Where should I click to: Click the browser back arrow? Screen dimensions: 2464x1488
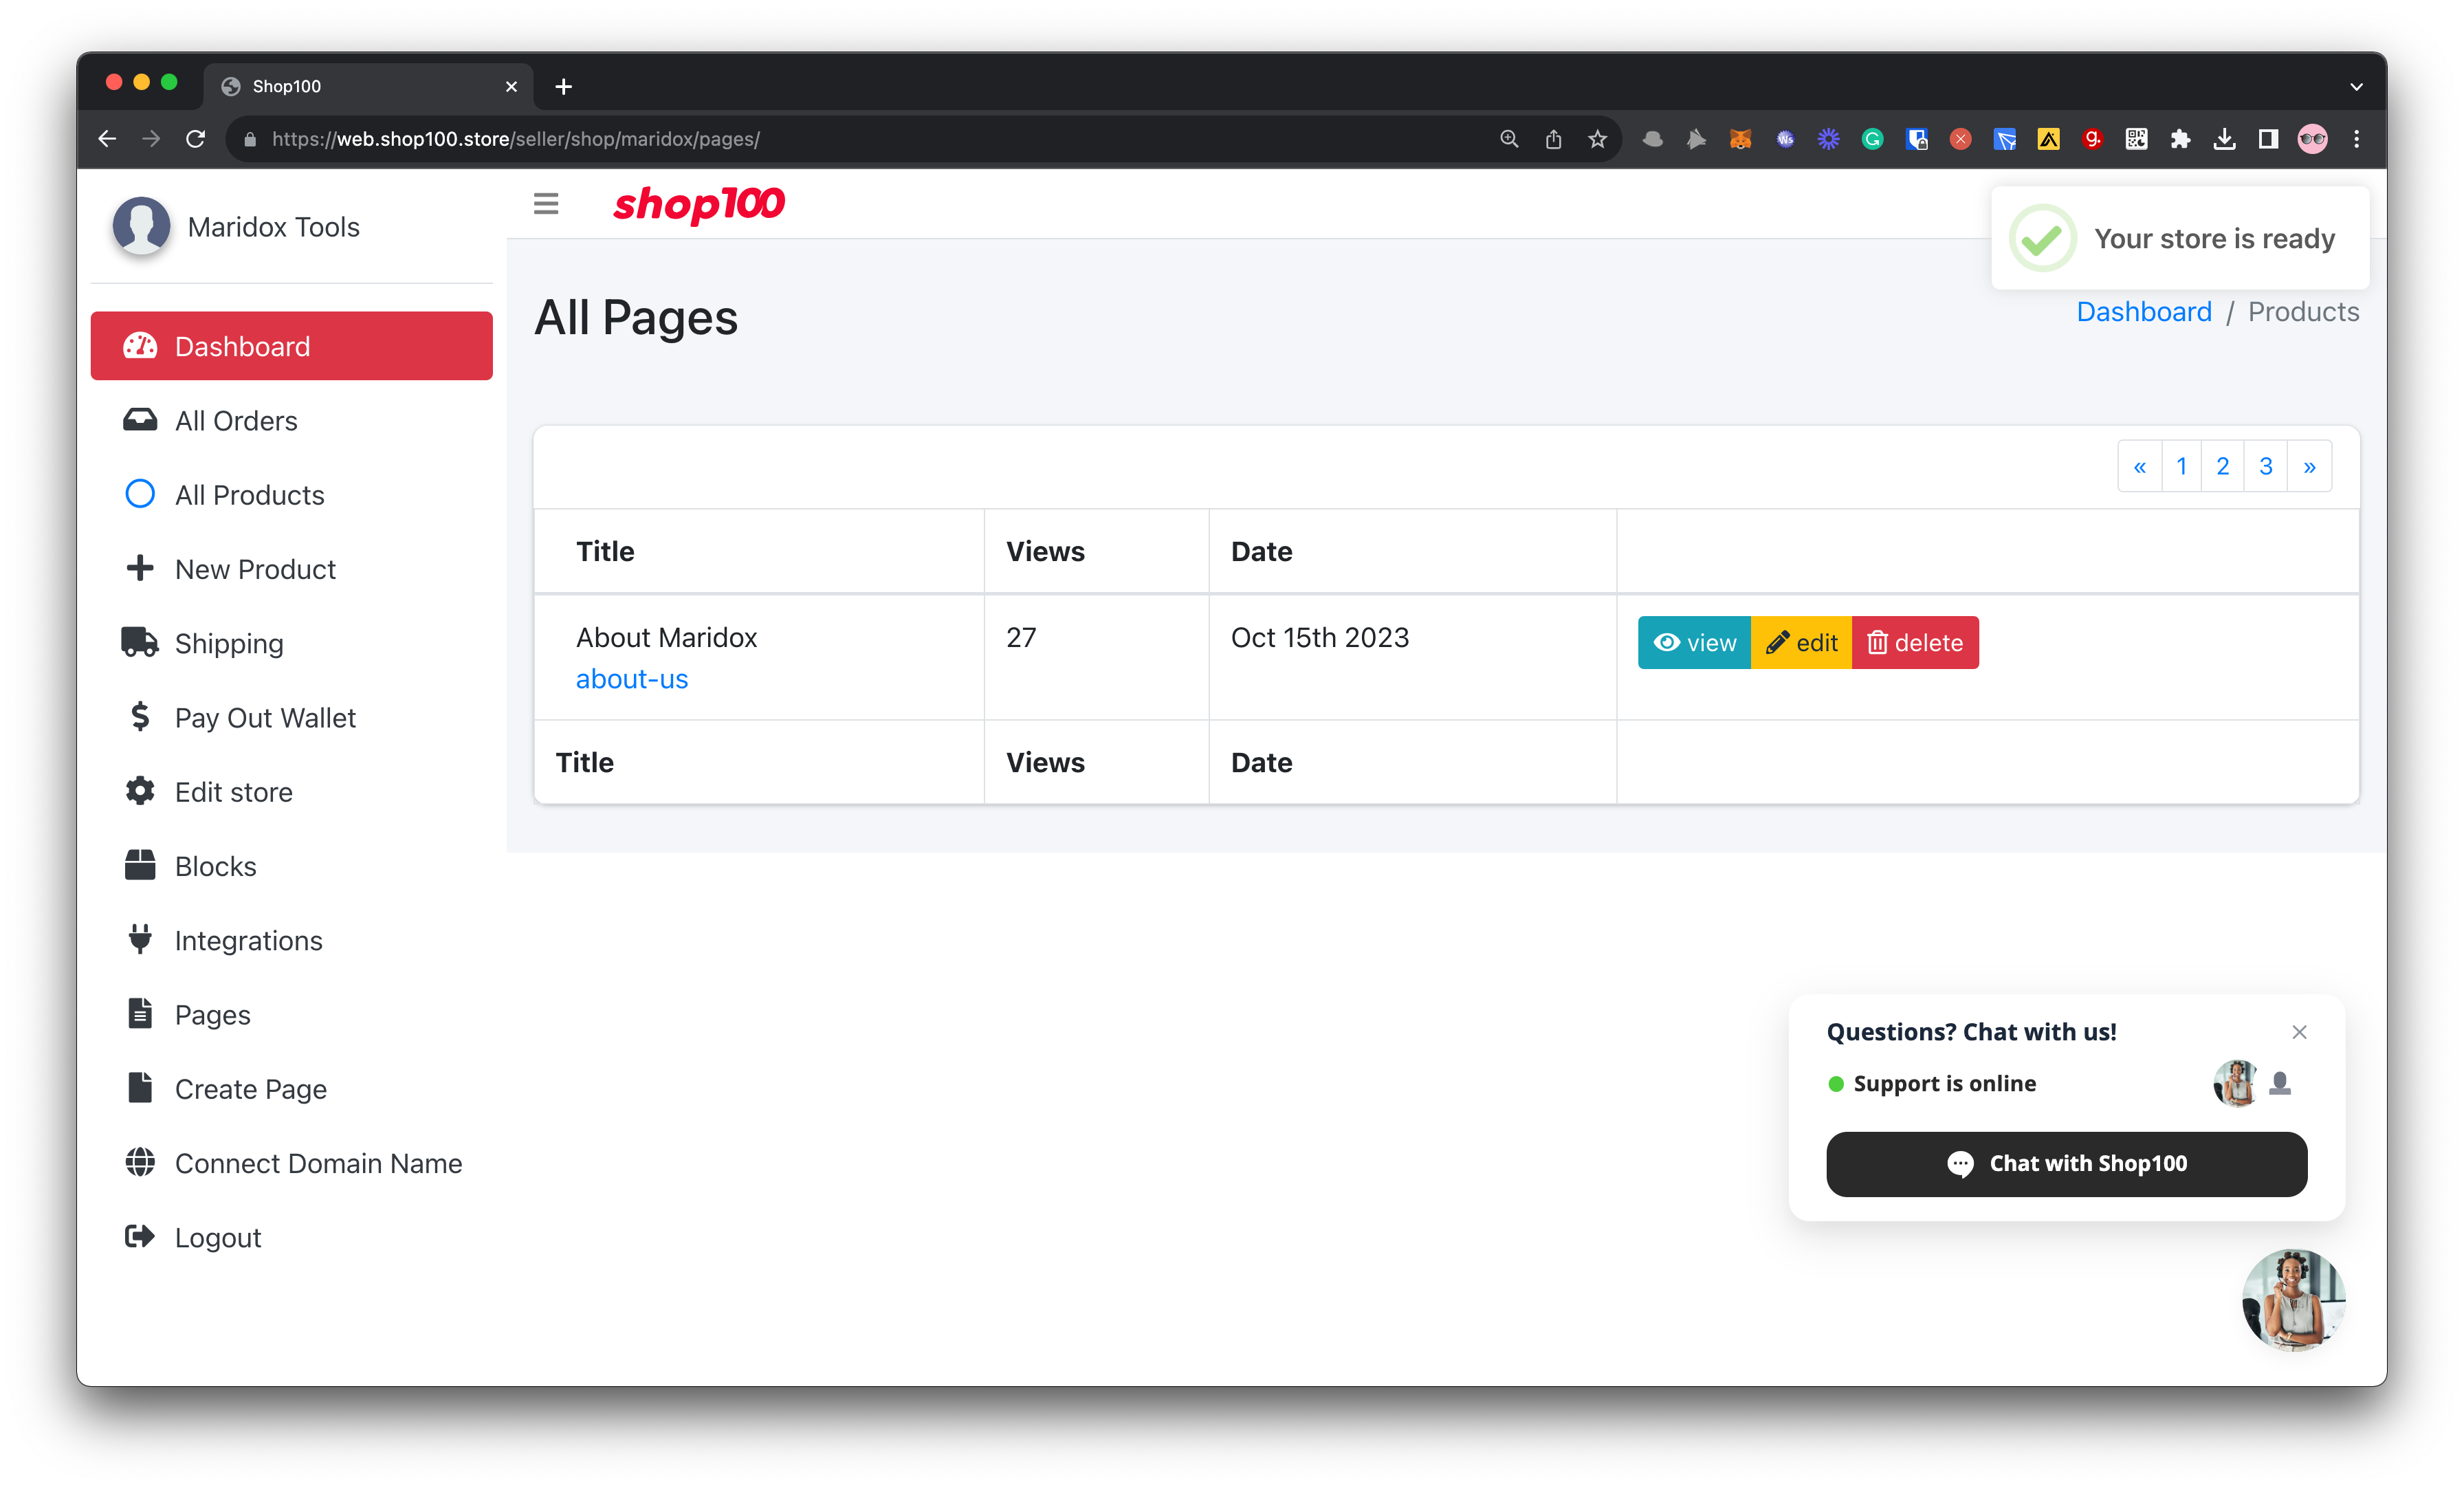107,139
